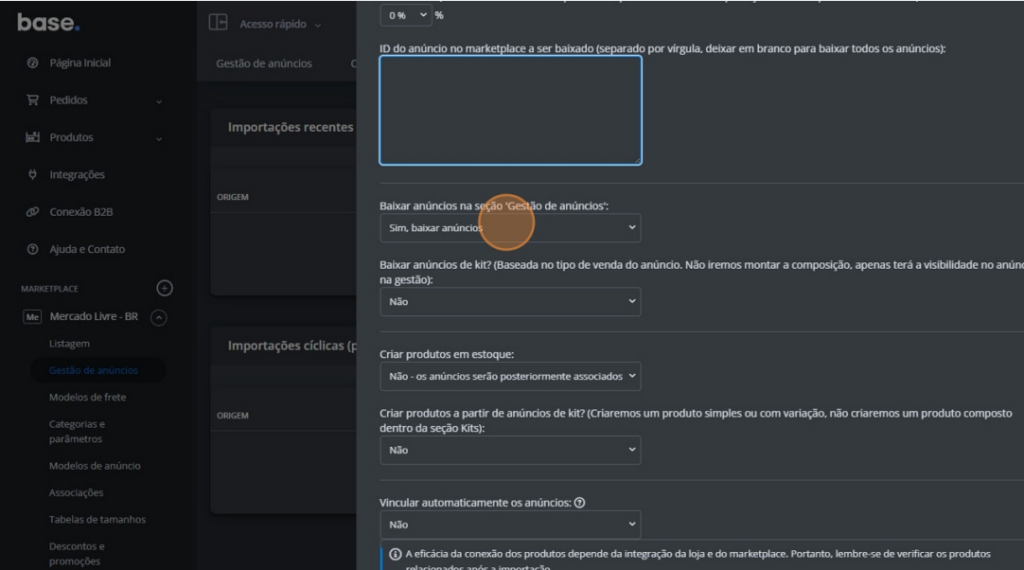The height and width of the screenshot is (570, 1024).
Task: Click the Conexão B2B link icon
Action: point(32,212)
